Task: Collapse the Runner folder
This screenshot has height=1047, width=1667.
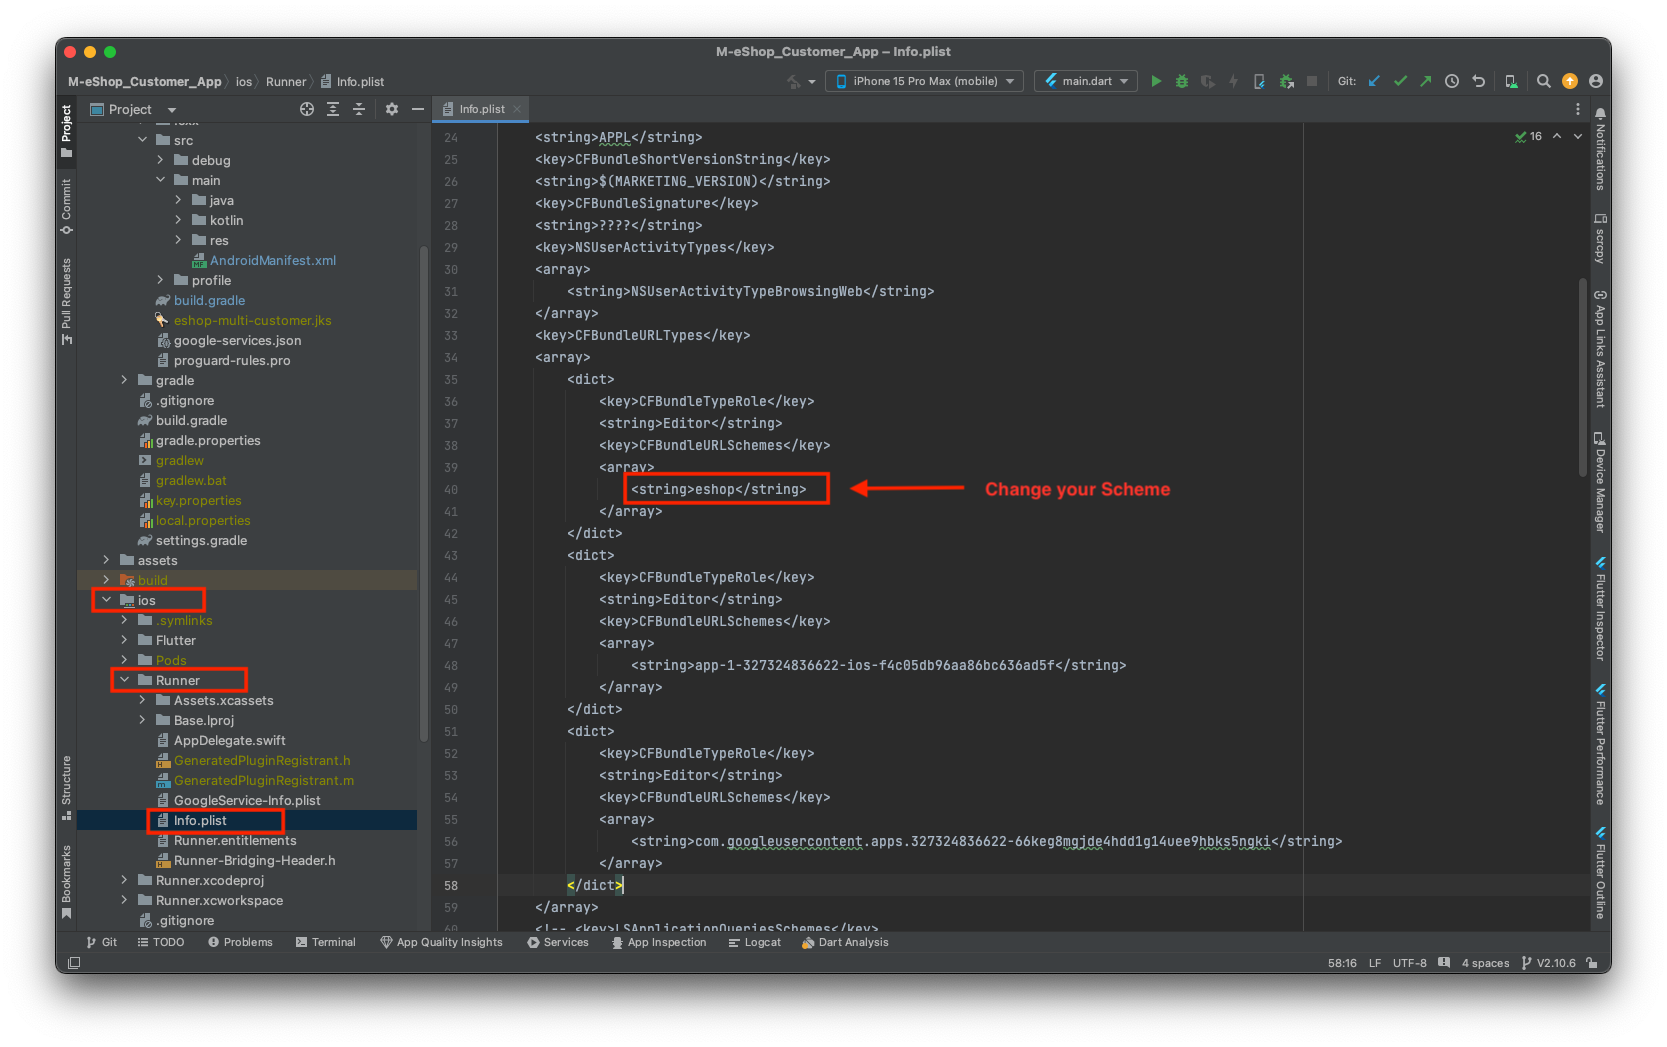Action: click(x=124, y=680)
